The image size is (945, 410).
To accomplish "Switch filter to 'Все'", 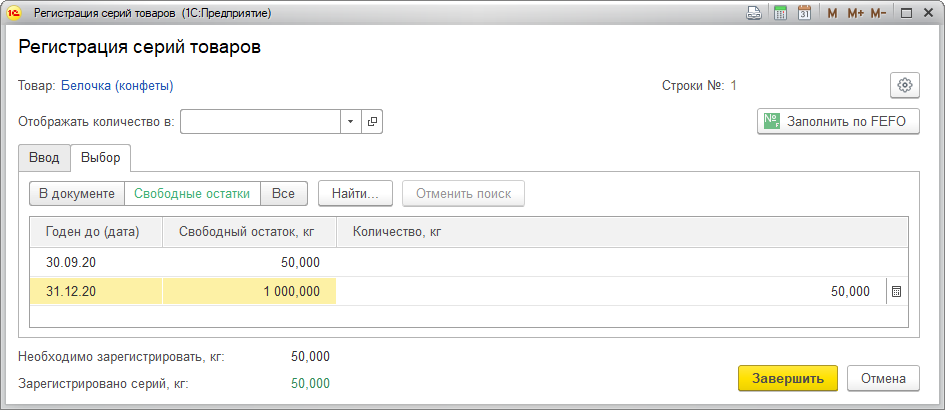I will click(x=283, y=194).
